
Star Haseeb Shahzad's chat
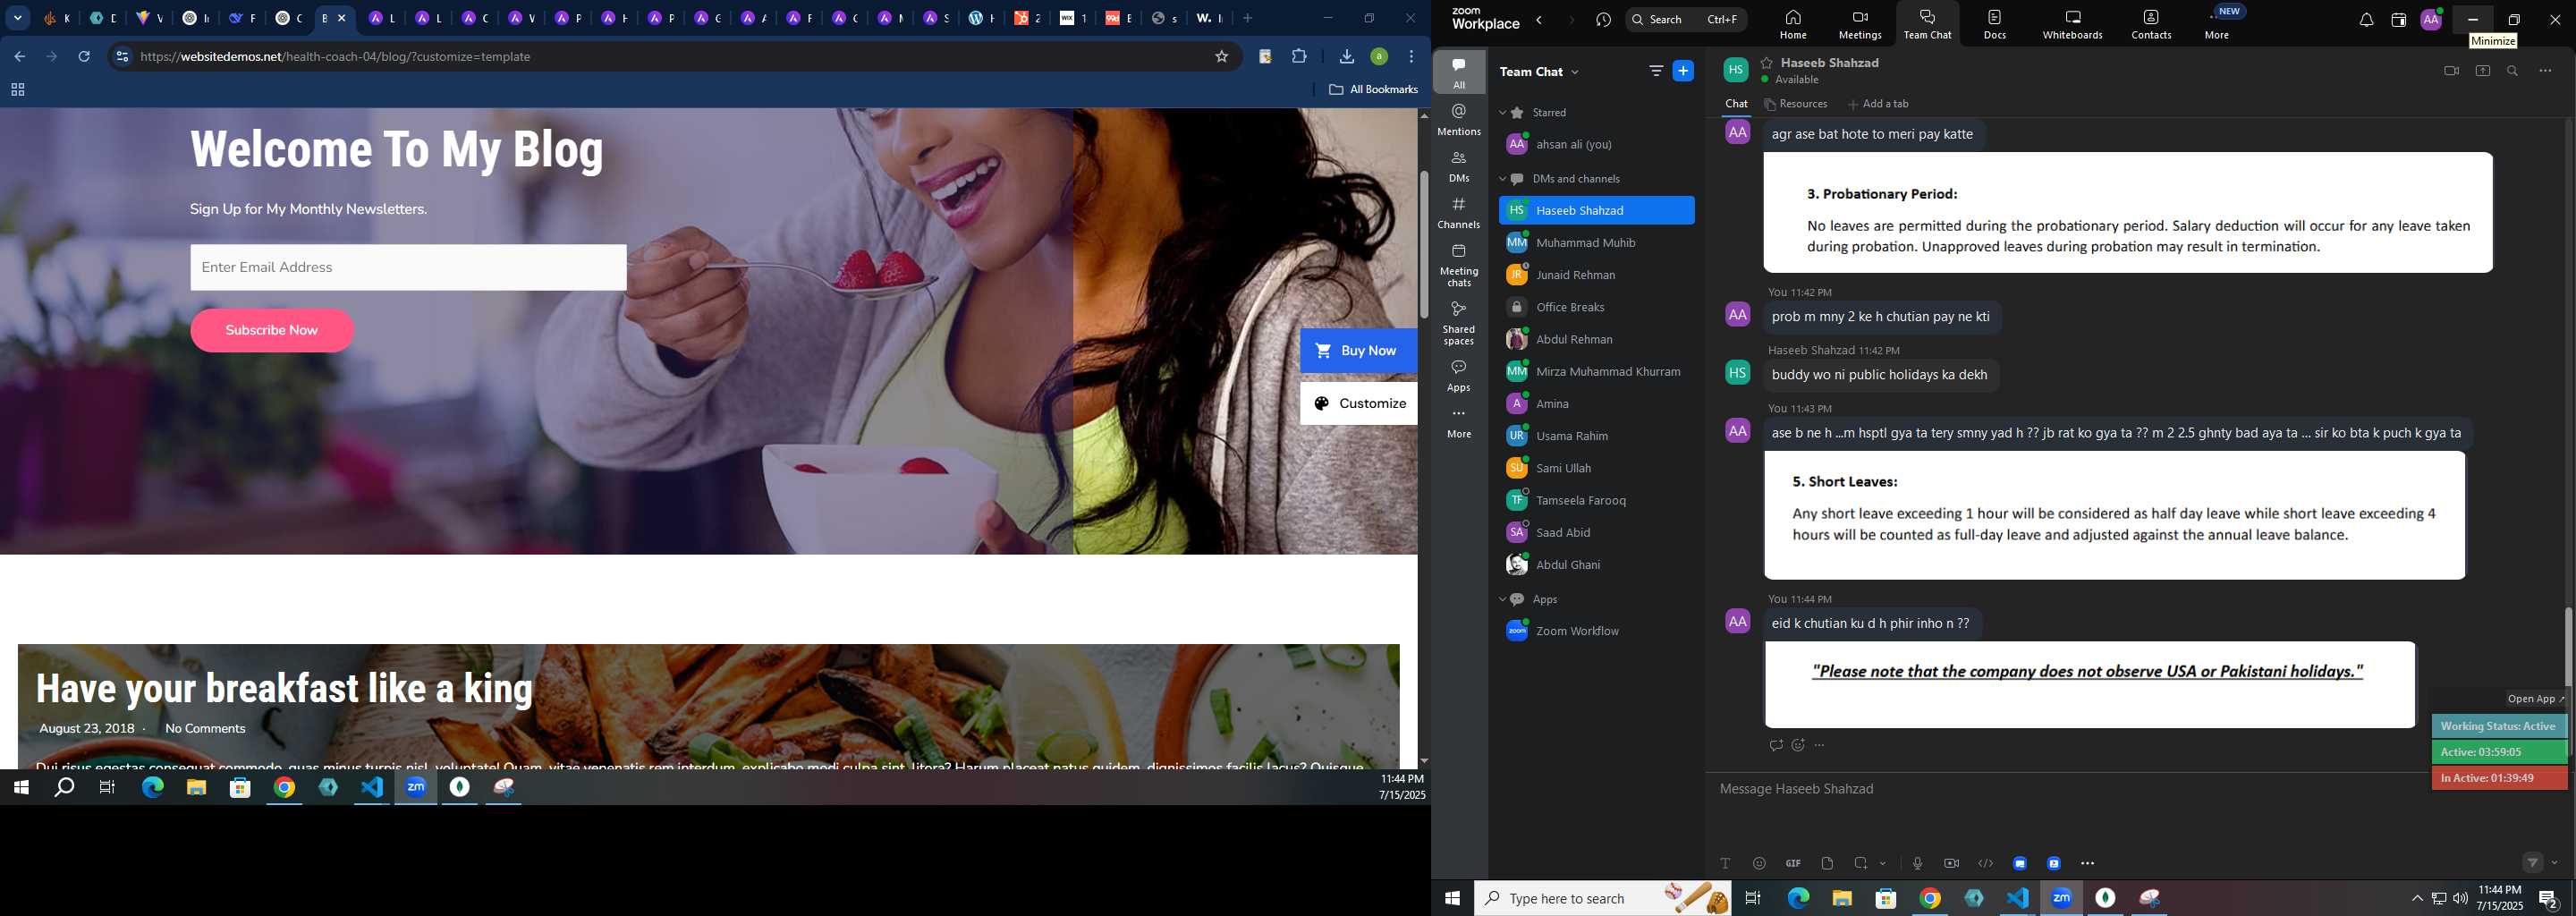(x=1767, y=63)
